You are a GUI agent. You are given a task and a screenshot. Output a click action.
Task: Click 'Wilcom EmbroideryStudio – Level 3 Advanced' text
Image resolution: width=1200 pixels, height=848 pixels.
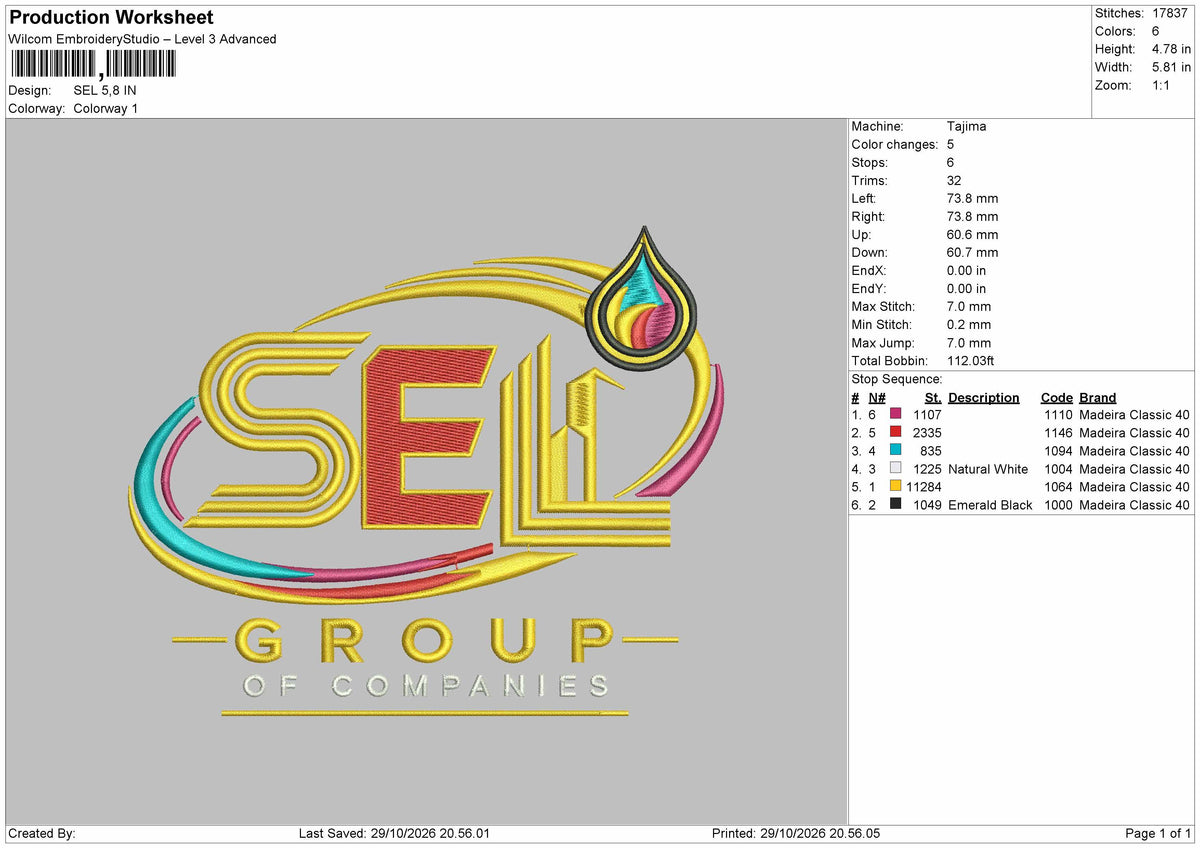click(x=142, y=39)
